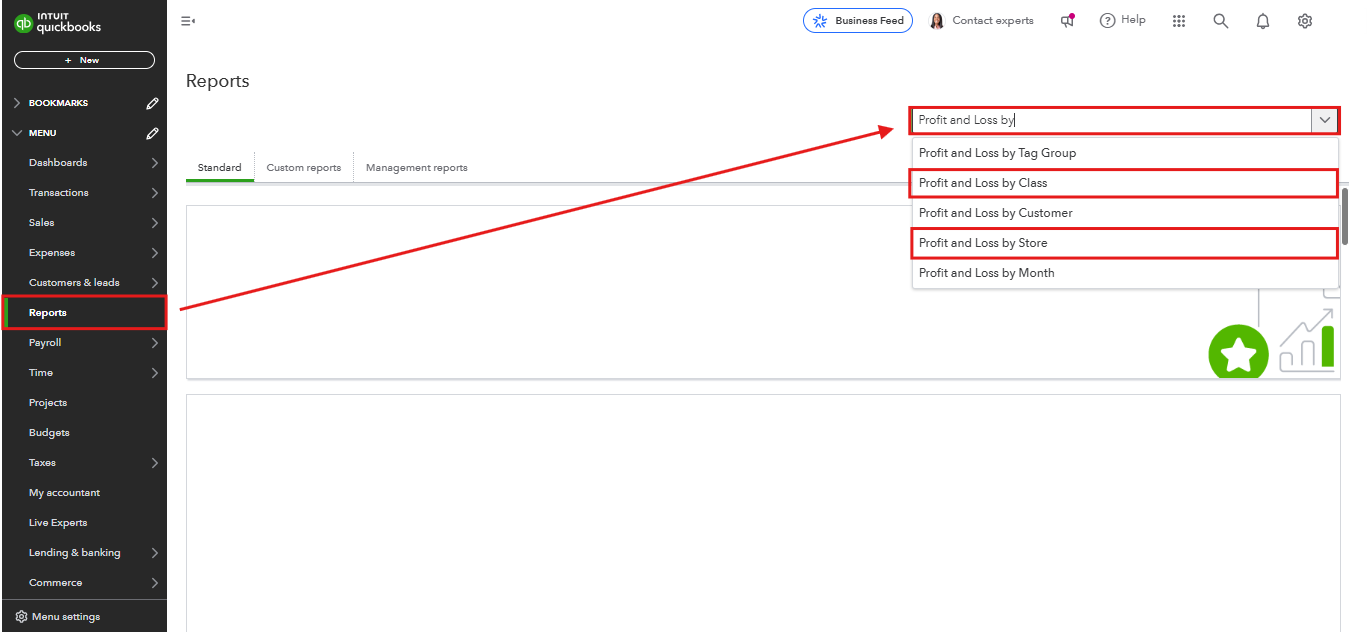
Task: Click the search magnifier icon
Action: pos(1221,21)
